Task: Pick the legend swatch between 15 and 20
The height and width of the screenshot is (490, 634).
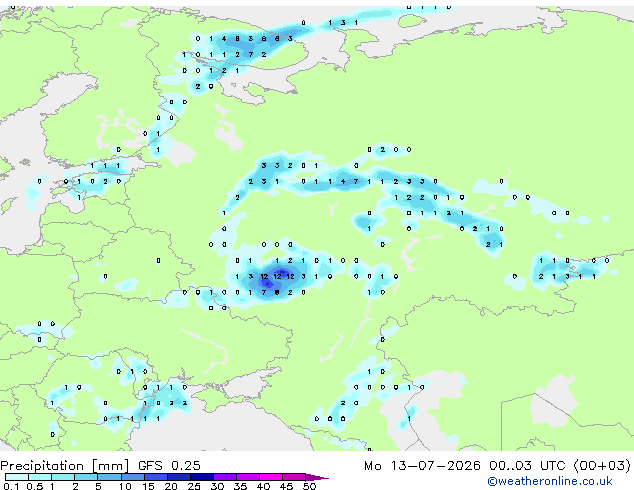Action: 156,477
